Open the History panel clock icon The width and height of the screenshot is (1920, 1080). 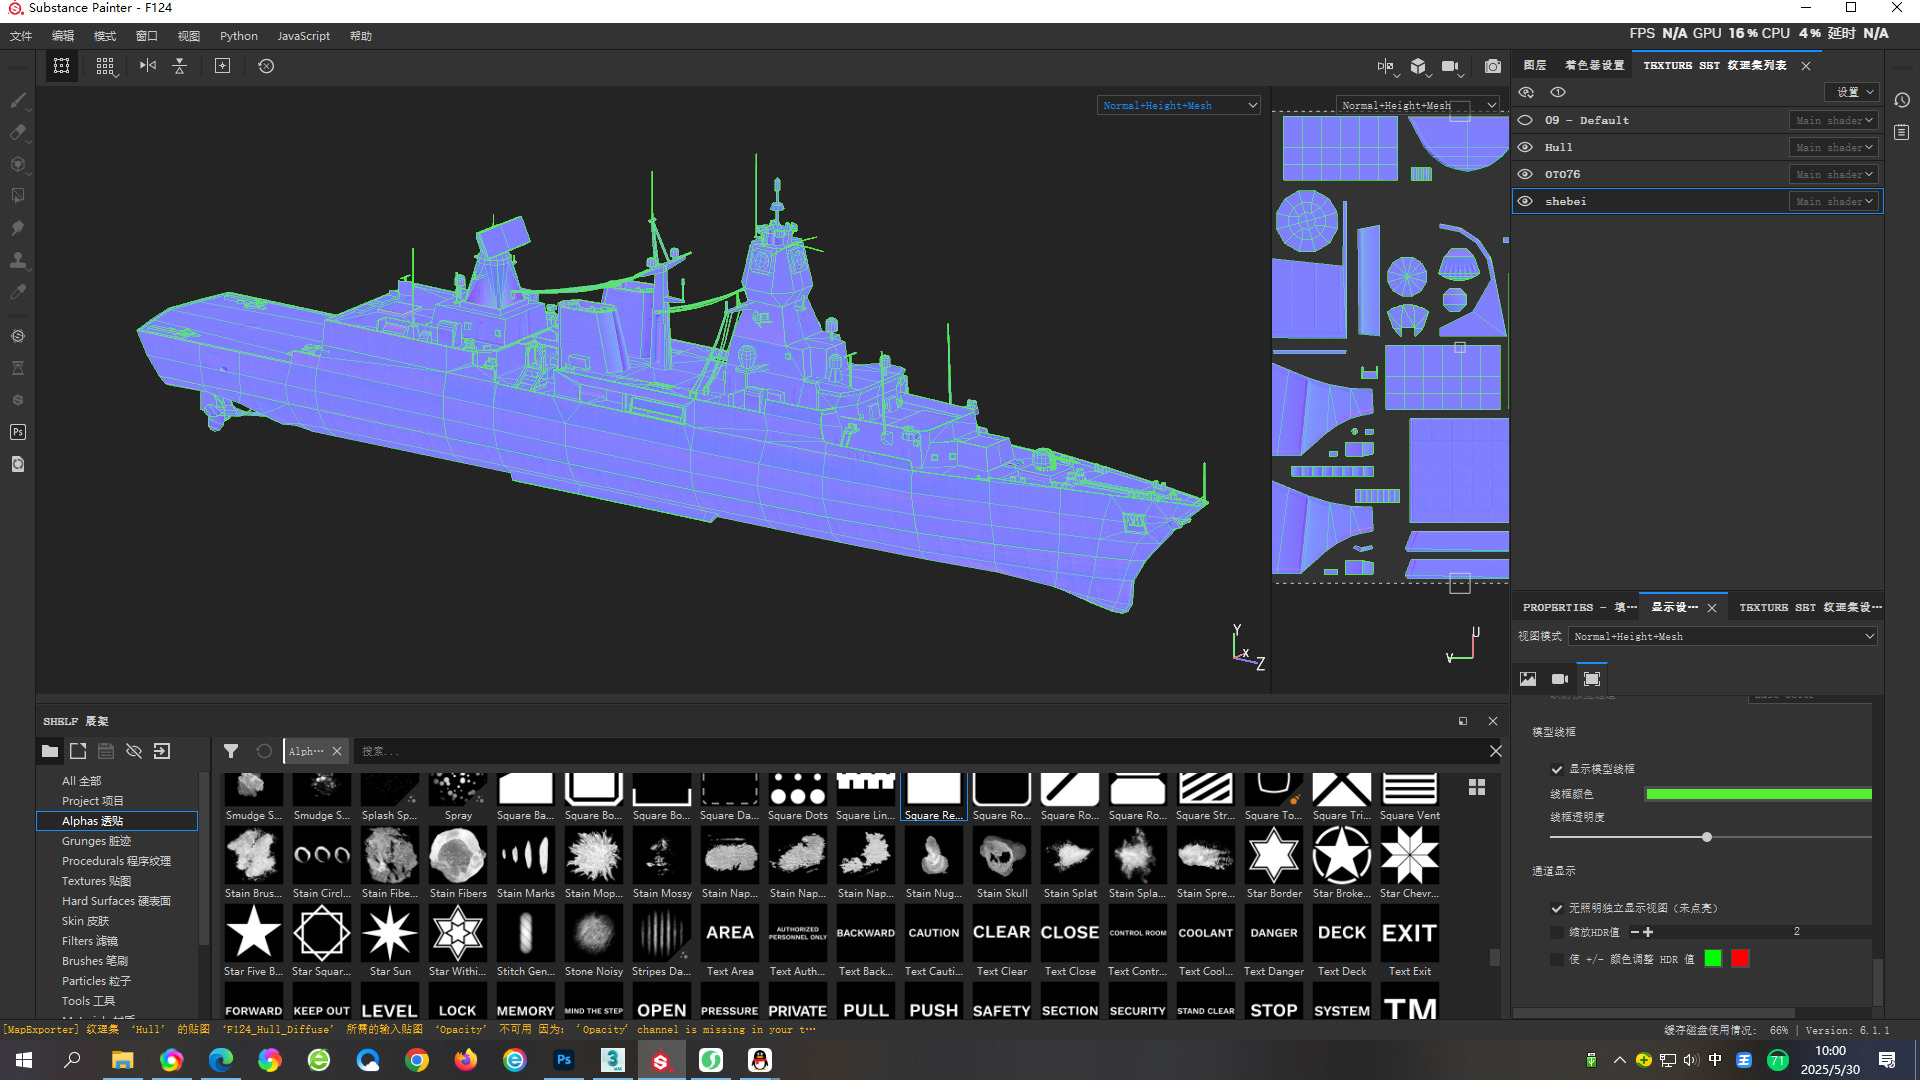point(1901,100)
